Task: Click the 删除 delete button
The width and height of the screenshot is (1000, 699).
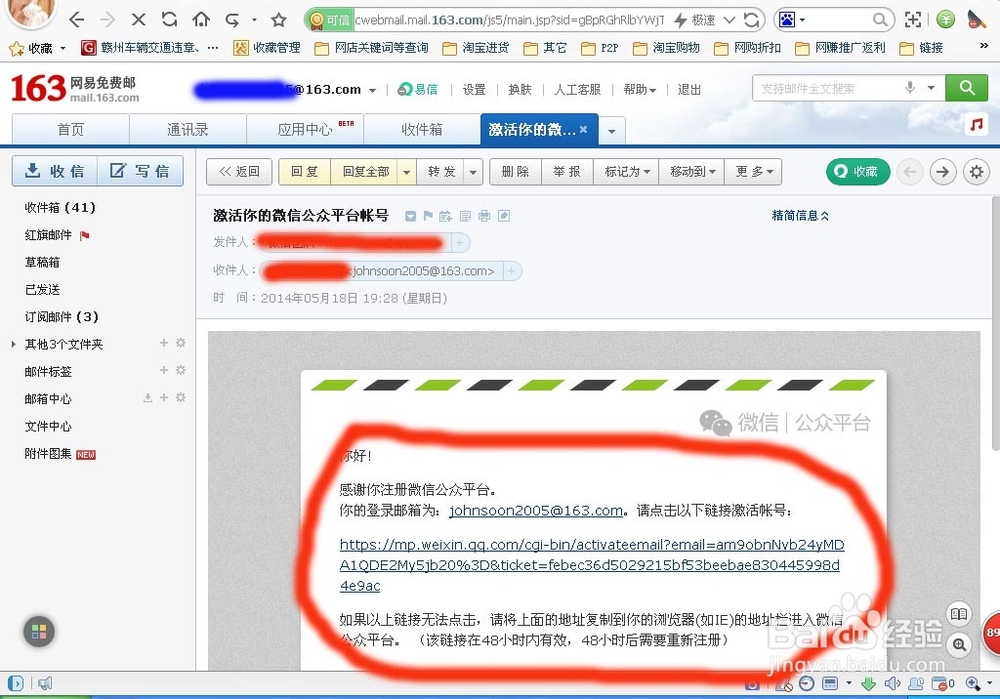Action: (x=515, y=172)
